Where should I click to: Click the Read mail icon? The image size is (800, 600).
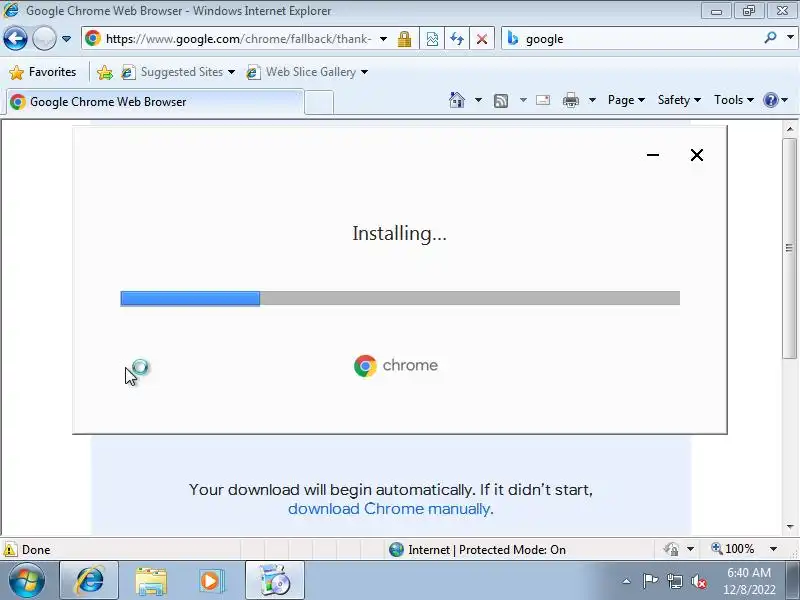tap(543, 100)
